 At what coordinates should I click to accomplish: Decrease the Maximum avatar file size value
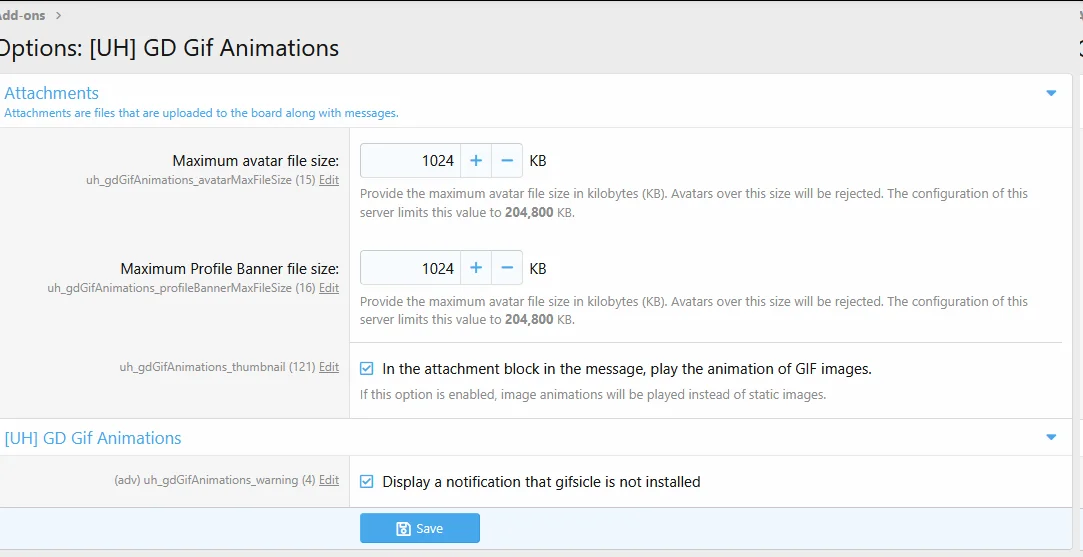click(x=507, y=160)
